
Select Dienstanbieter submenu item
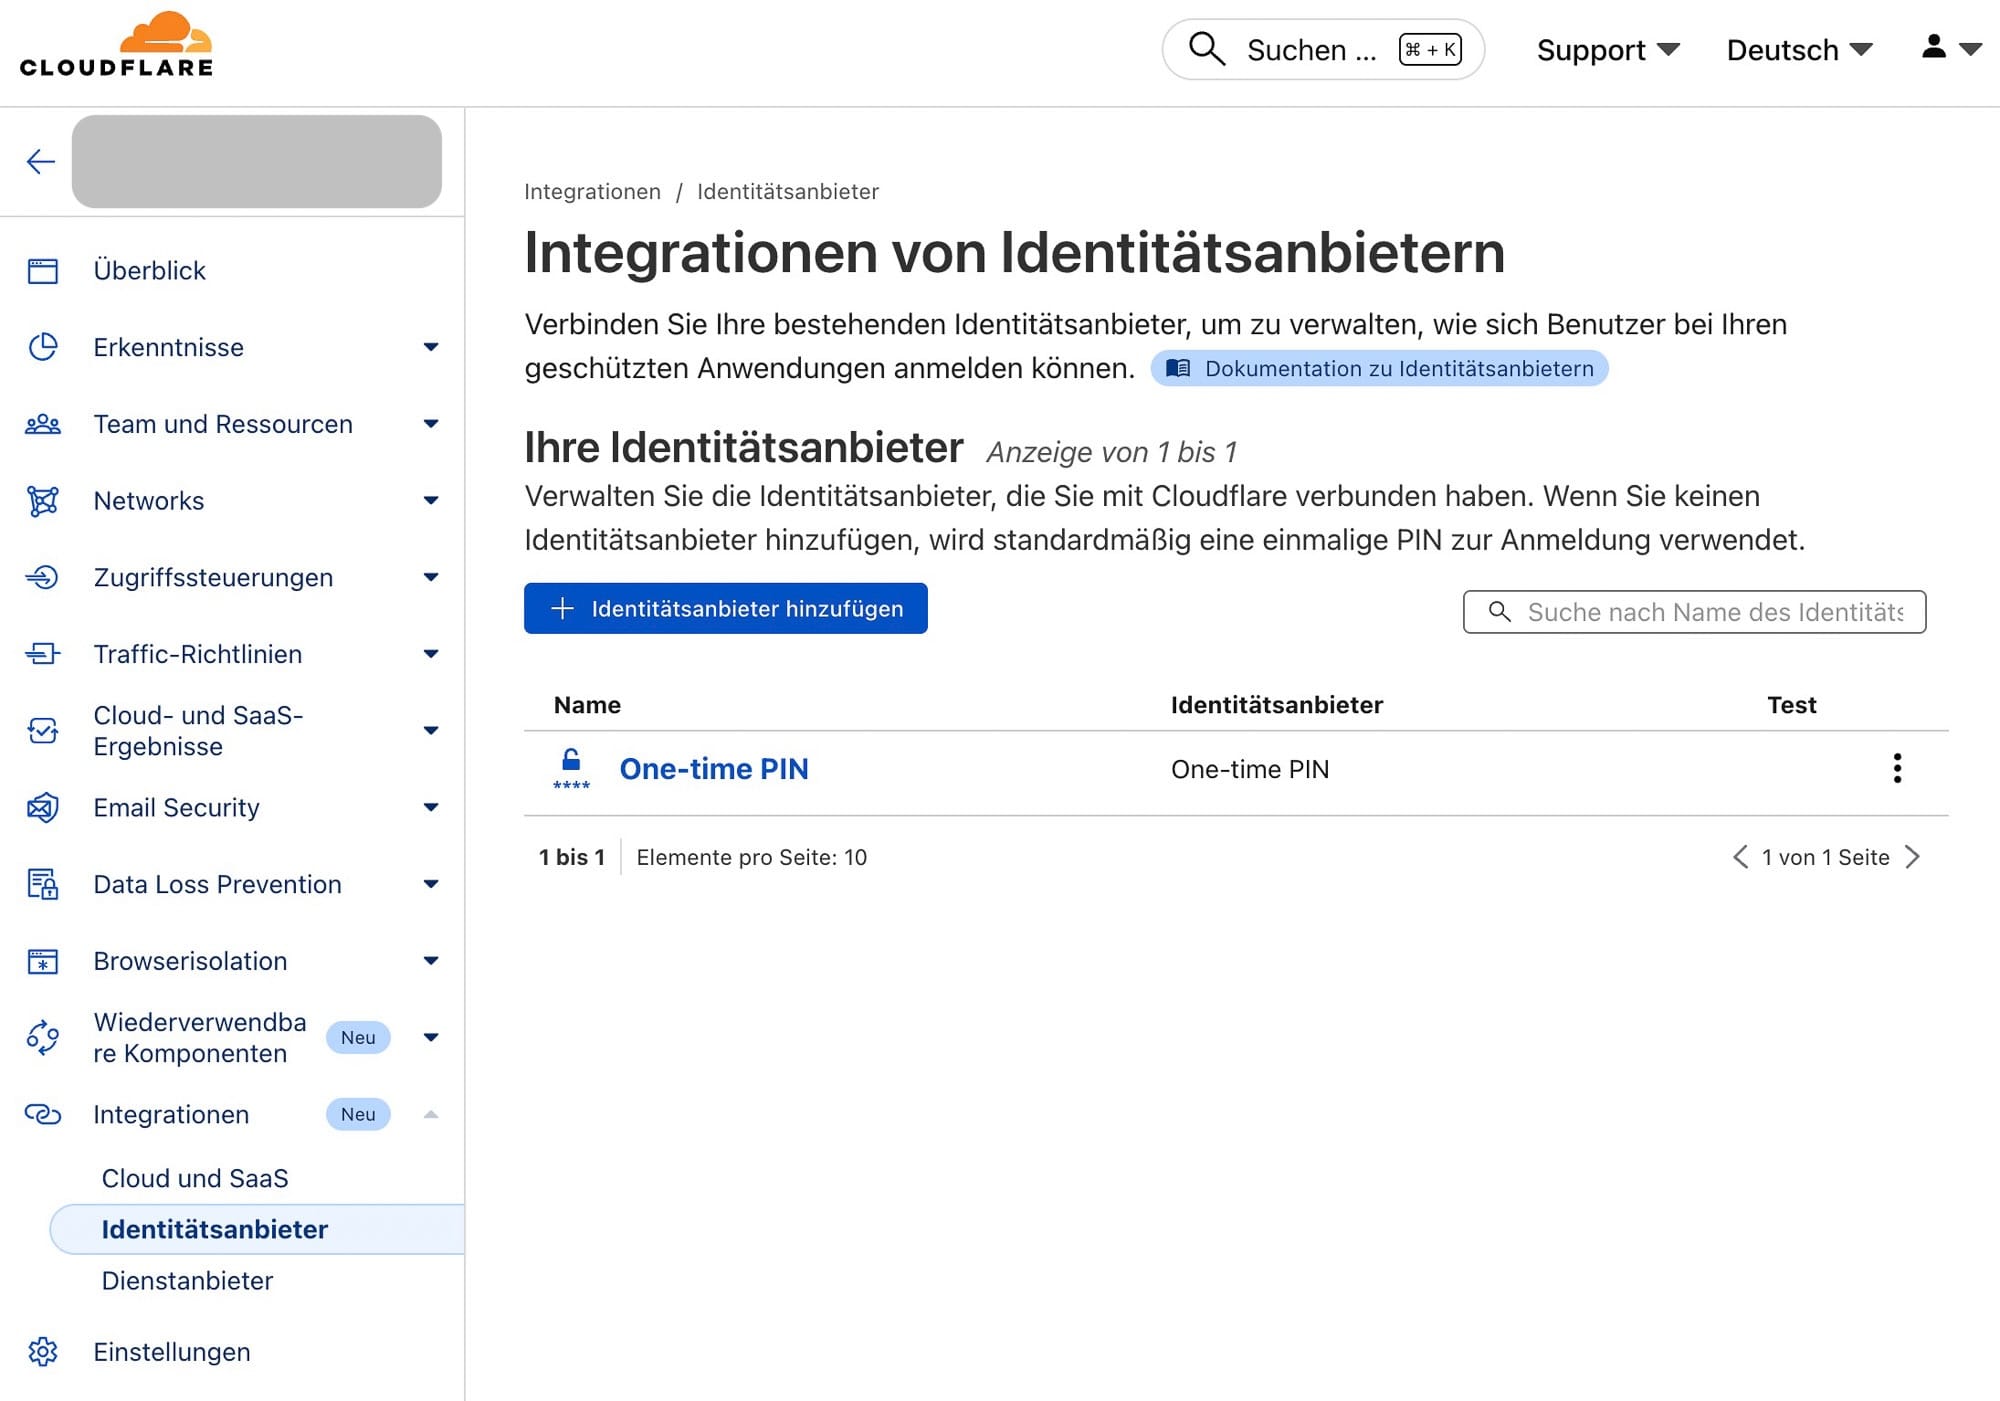click(x=187, y=1280)
